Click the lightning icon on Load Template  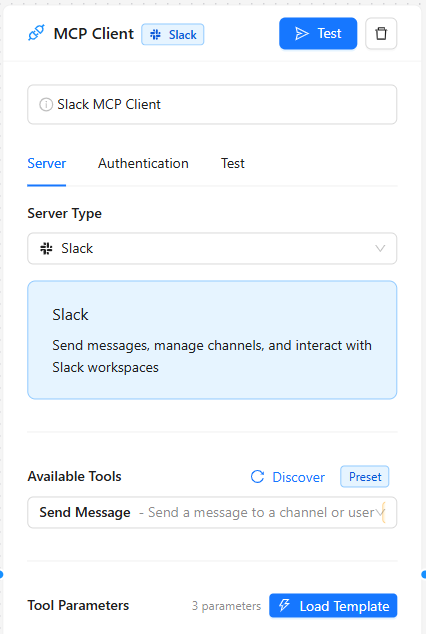tap(285, 605)
